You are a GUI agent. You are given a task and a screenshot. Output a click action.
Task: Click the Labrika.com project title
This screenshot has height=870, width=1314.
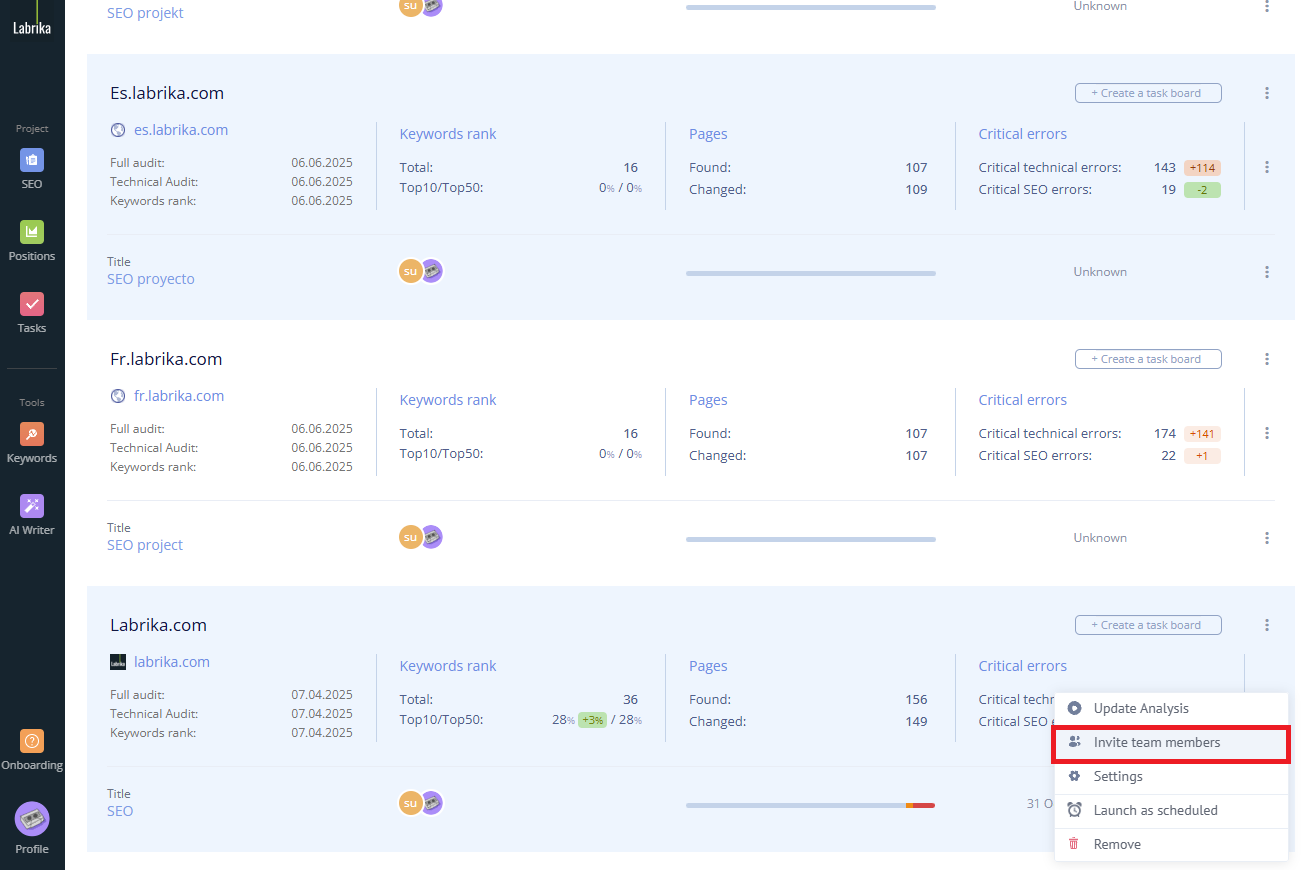pyautogui.click(x=158, y=625)
